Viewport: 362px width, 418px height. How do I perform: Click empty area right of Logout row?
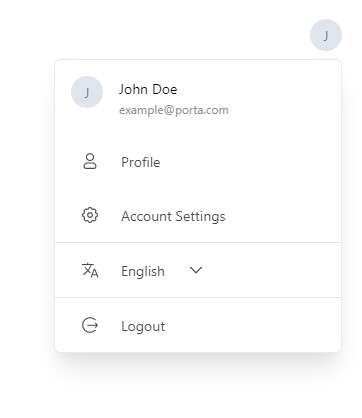click(253, 326)
